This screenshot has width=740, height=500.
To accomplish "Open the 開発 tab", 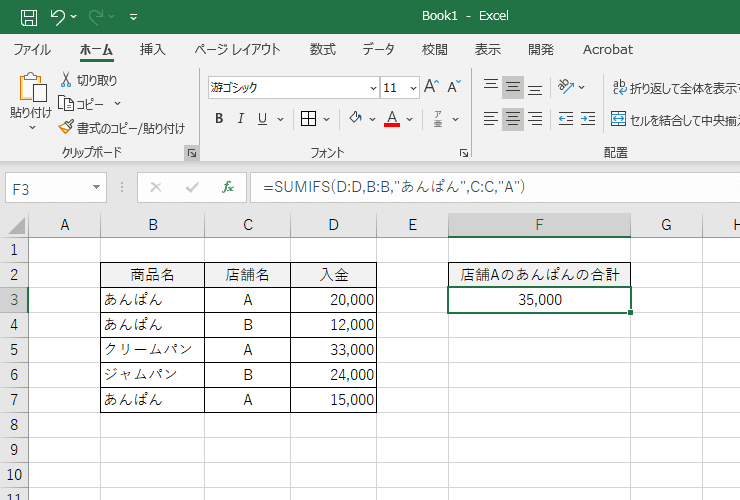I will [541, 50].
